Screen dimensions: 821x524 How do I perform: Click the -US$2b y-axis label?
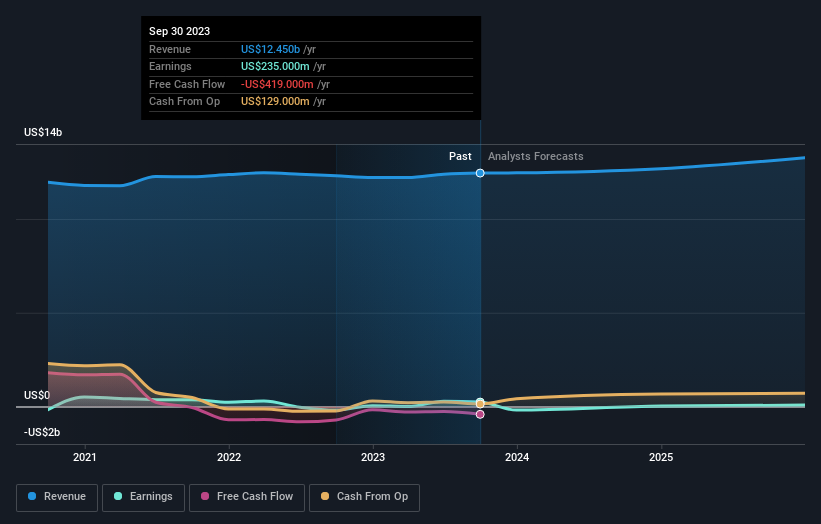pos(42,432)
